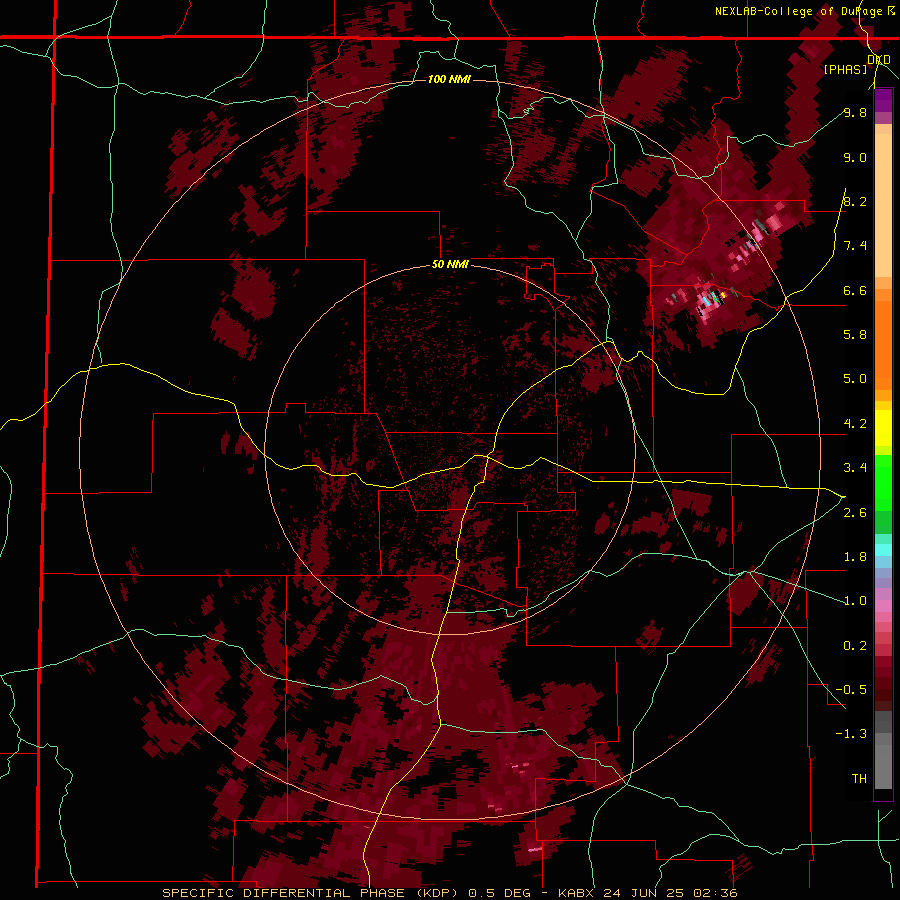The height and width of the screenshot is (900, 900).
Task: Click the 5.0 scale value
Action: 855,379
